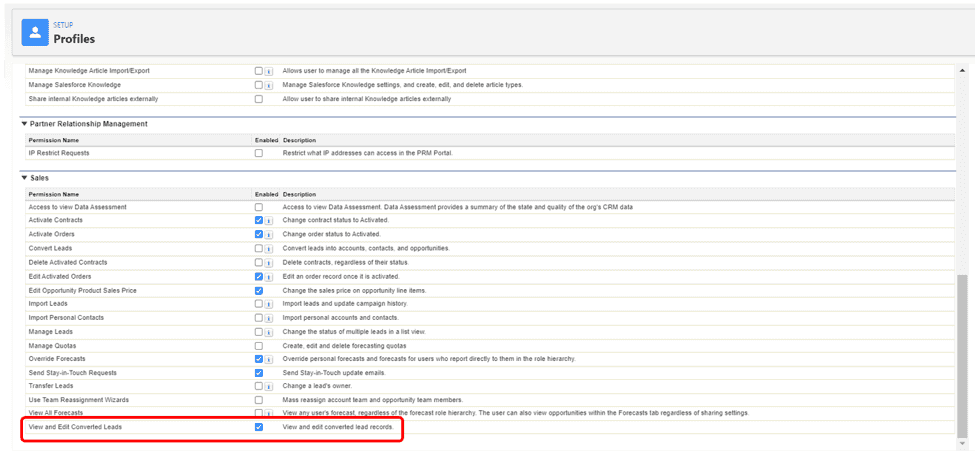Open info icon beside Activate Contracts
Screen dimensions: 975x455
pos(269,221)
